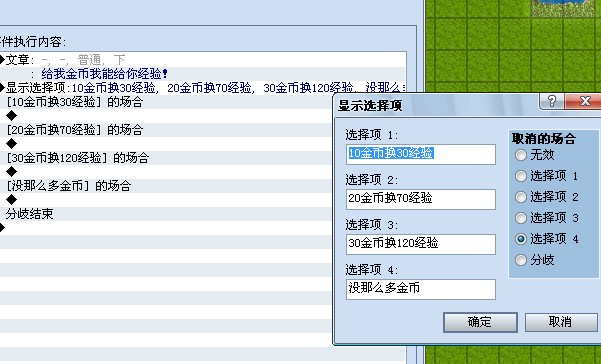
Task: Select radio option 选择项 1
Action: click(x=546, y=176)
